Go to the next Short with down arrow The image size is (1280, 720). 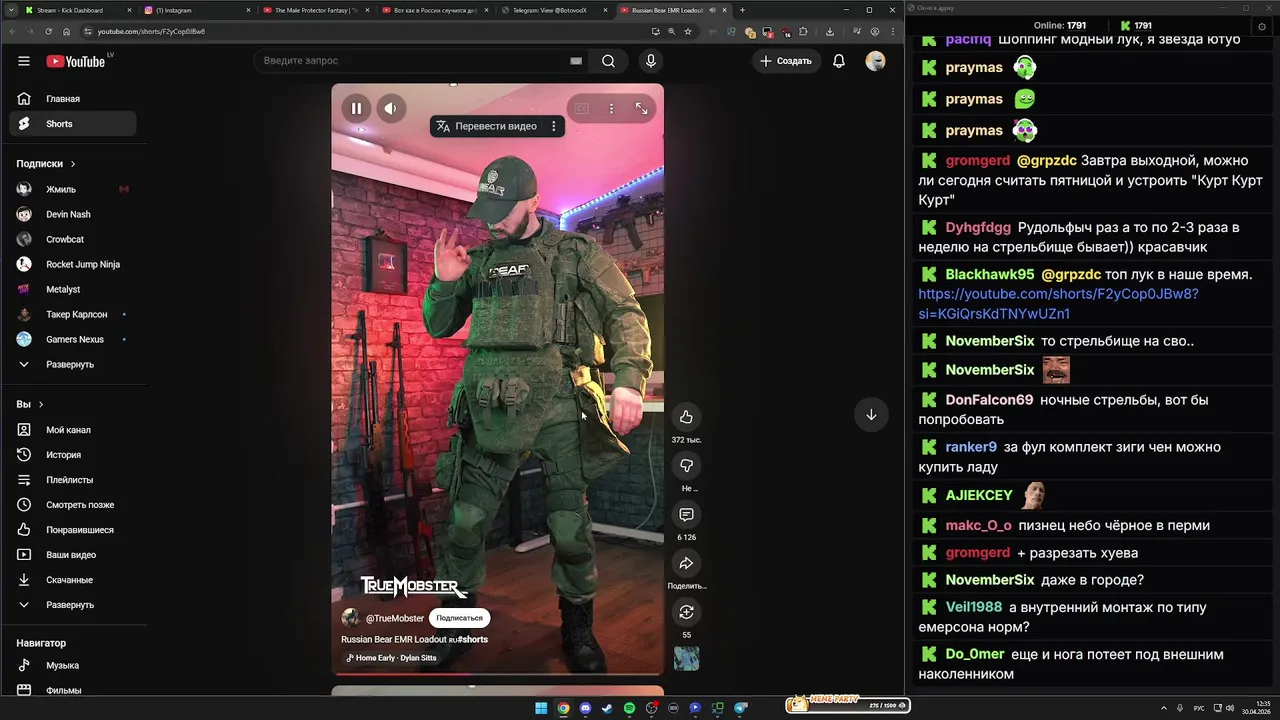click(x=871, y=415)
